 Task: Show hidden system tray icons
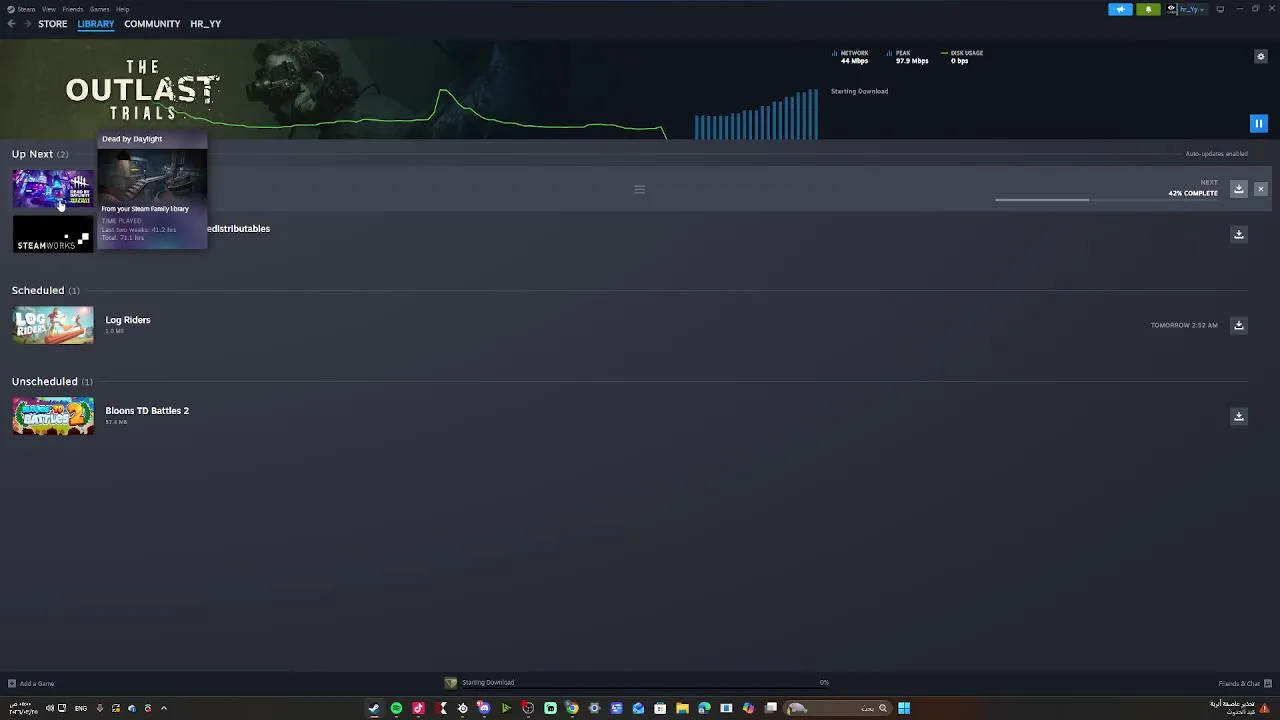pos(163,708)
